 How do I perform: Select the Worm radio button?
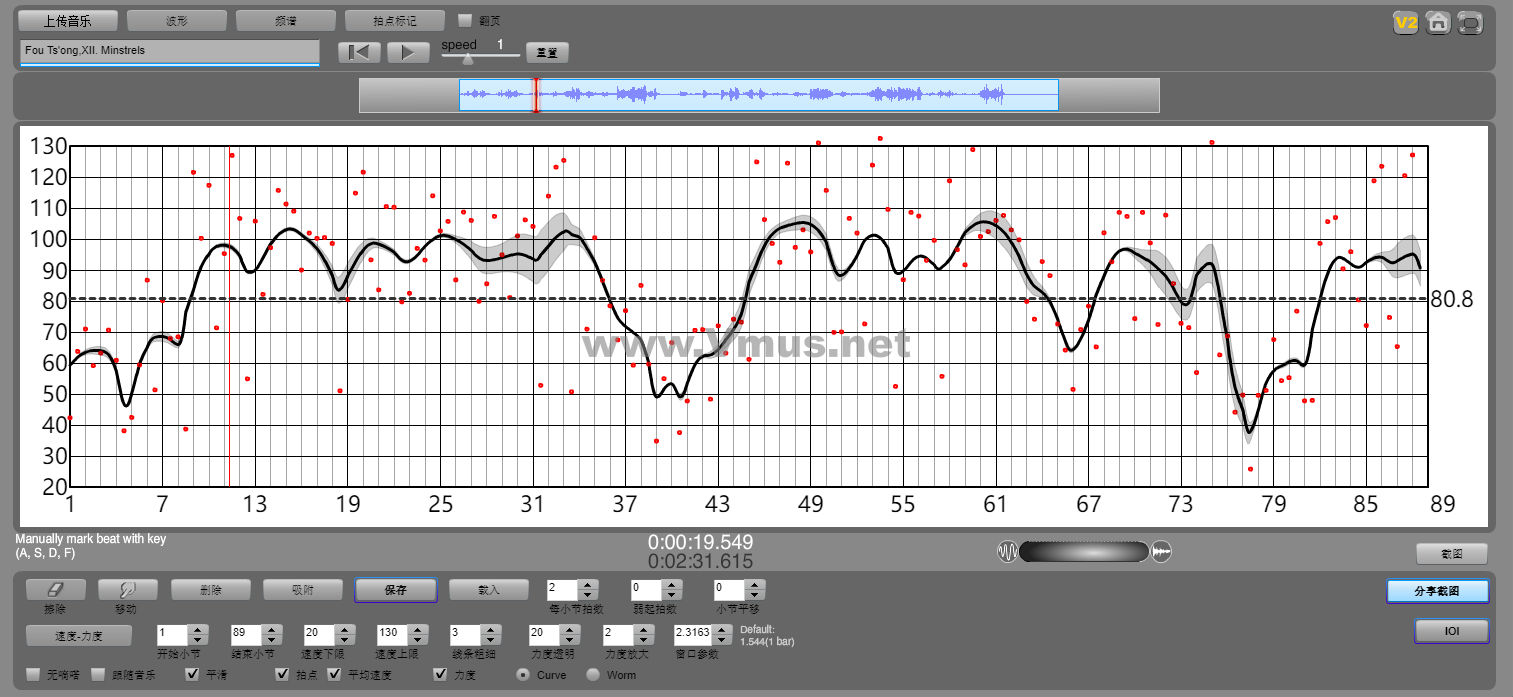click(x=593, y=675)
